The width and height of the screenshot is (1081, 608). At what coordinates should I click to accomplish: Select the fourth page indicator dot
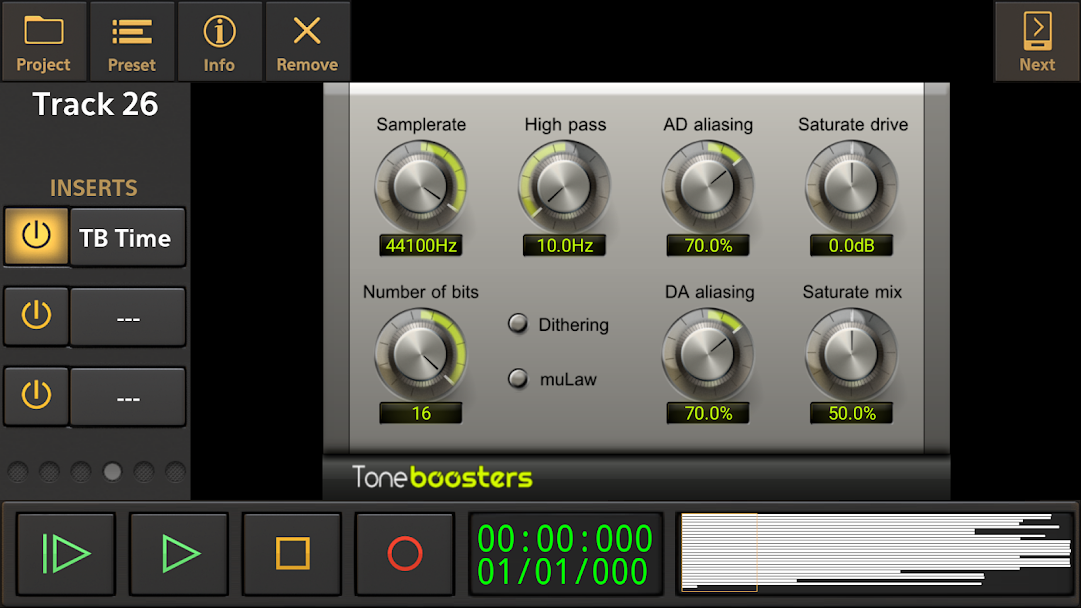112,472
